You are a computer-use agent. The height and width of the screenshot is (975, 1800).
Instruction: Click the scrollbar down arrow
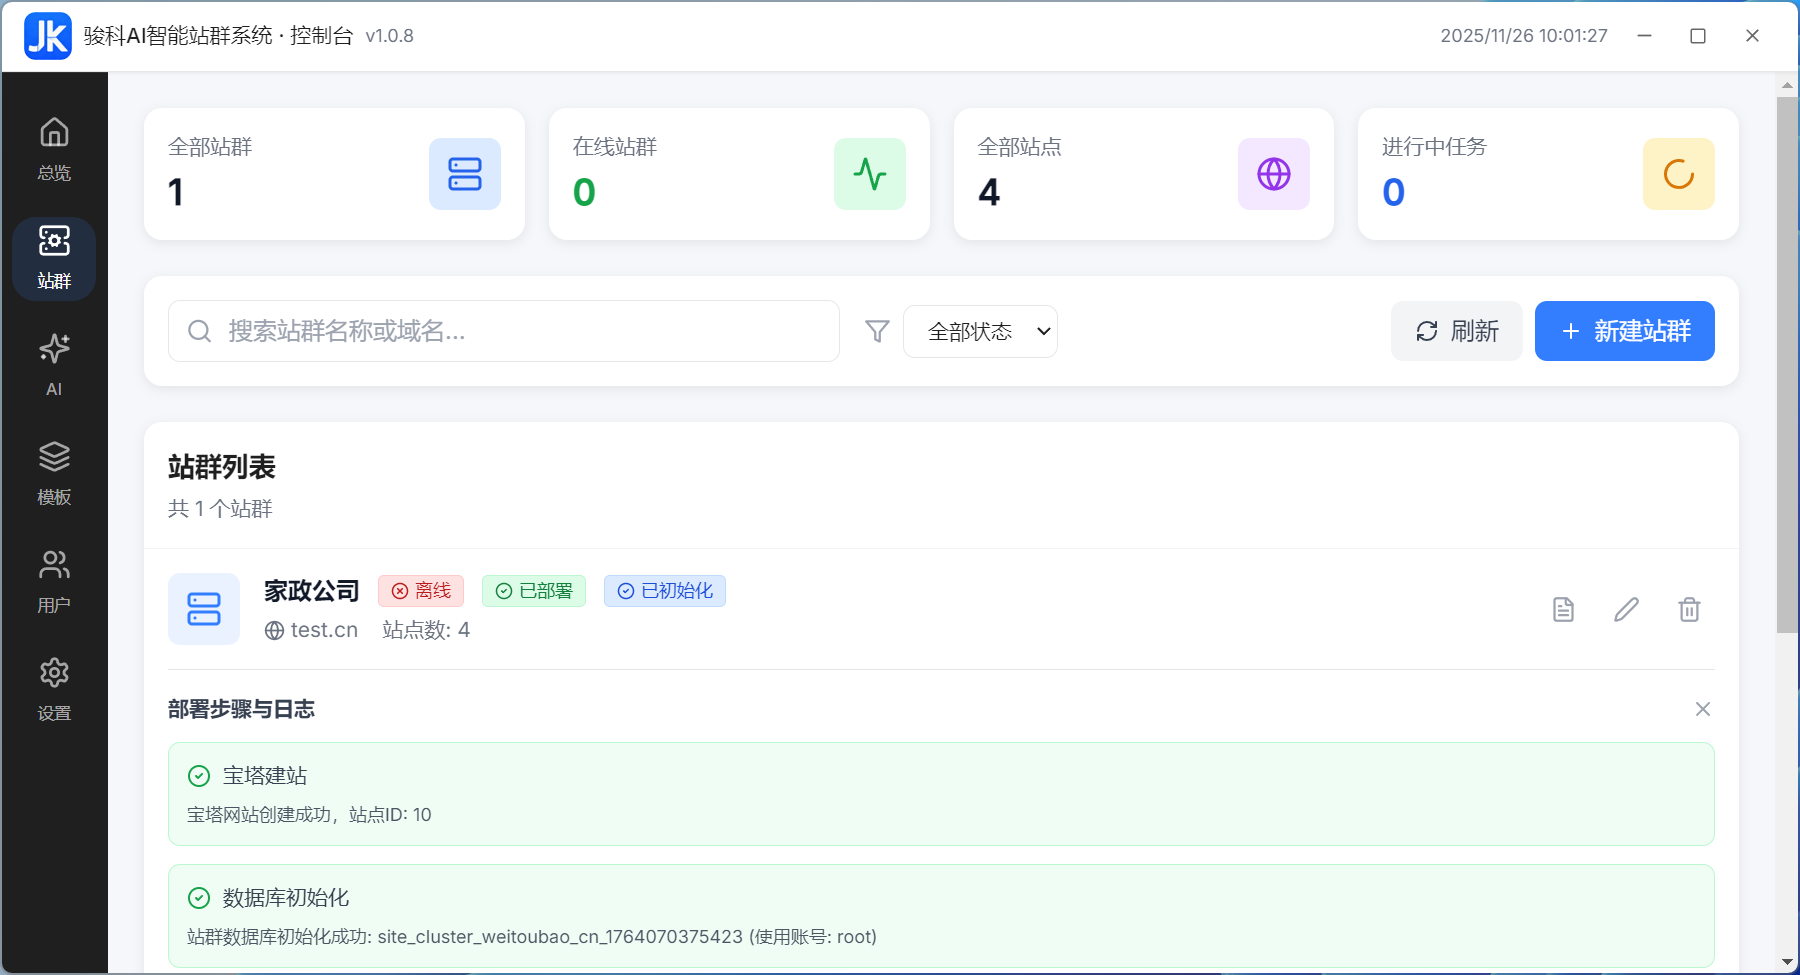(1787, 962)
